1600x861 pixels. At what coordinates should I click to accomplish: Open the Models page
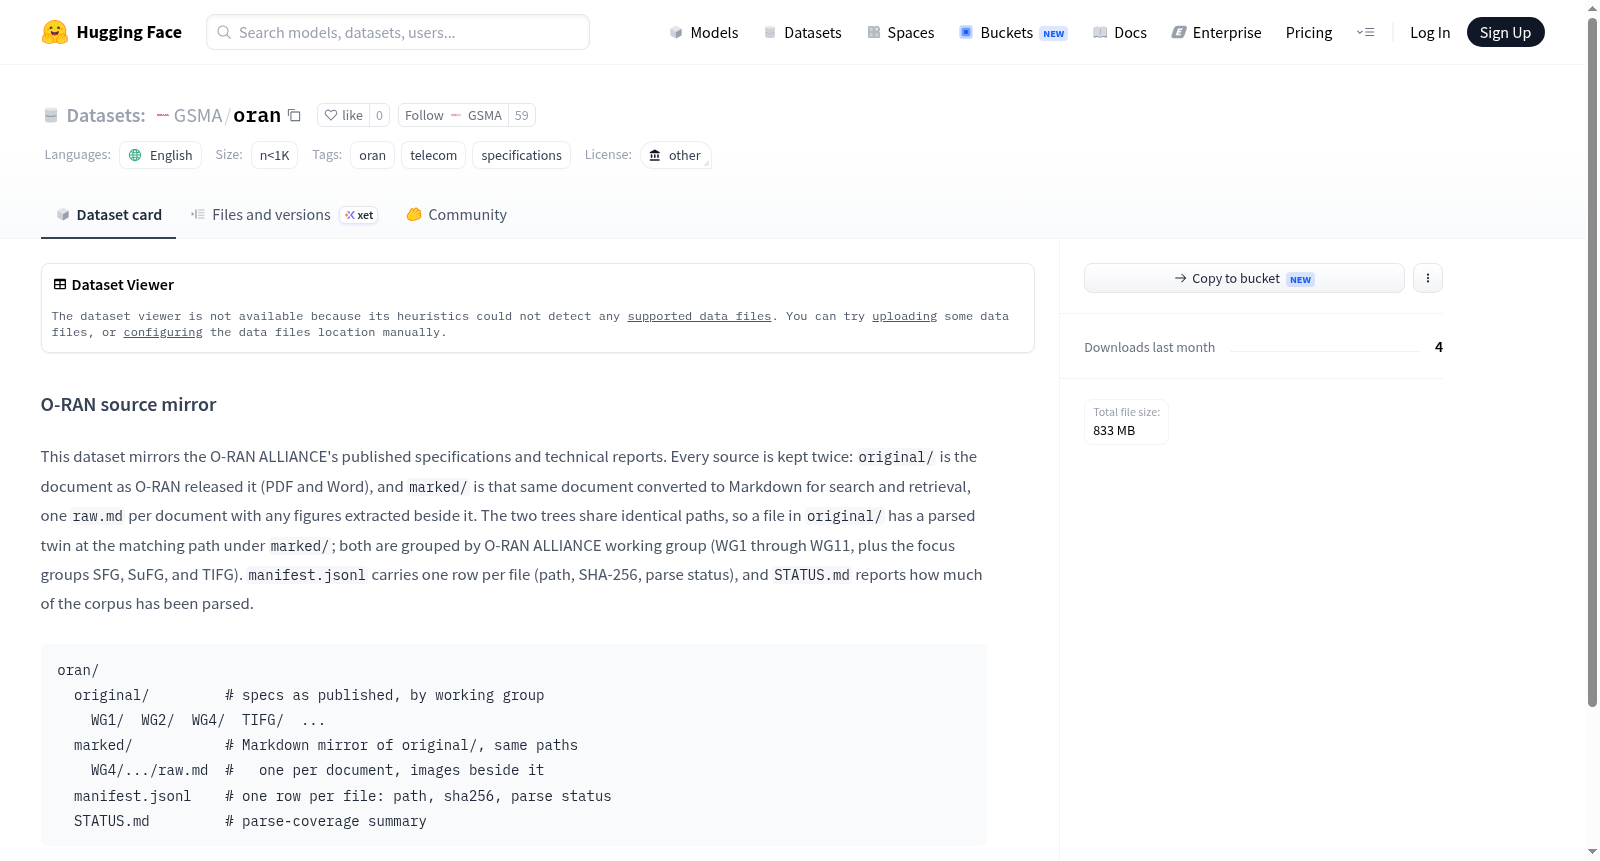704,32
